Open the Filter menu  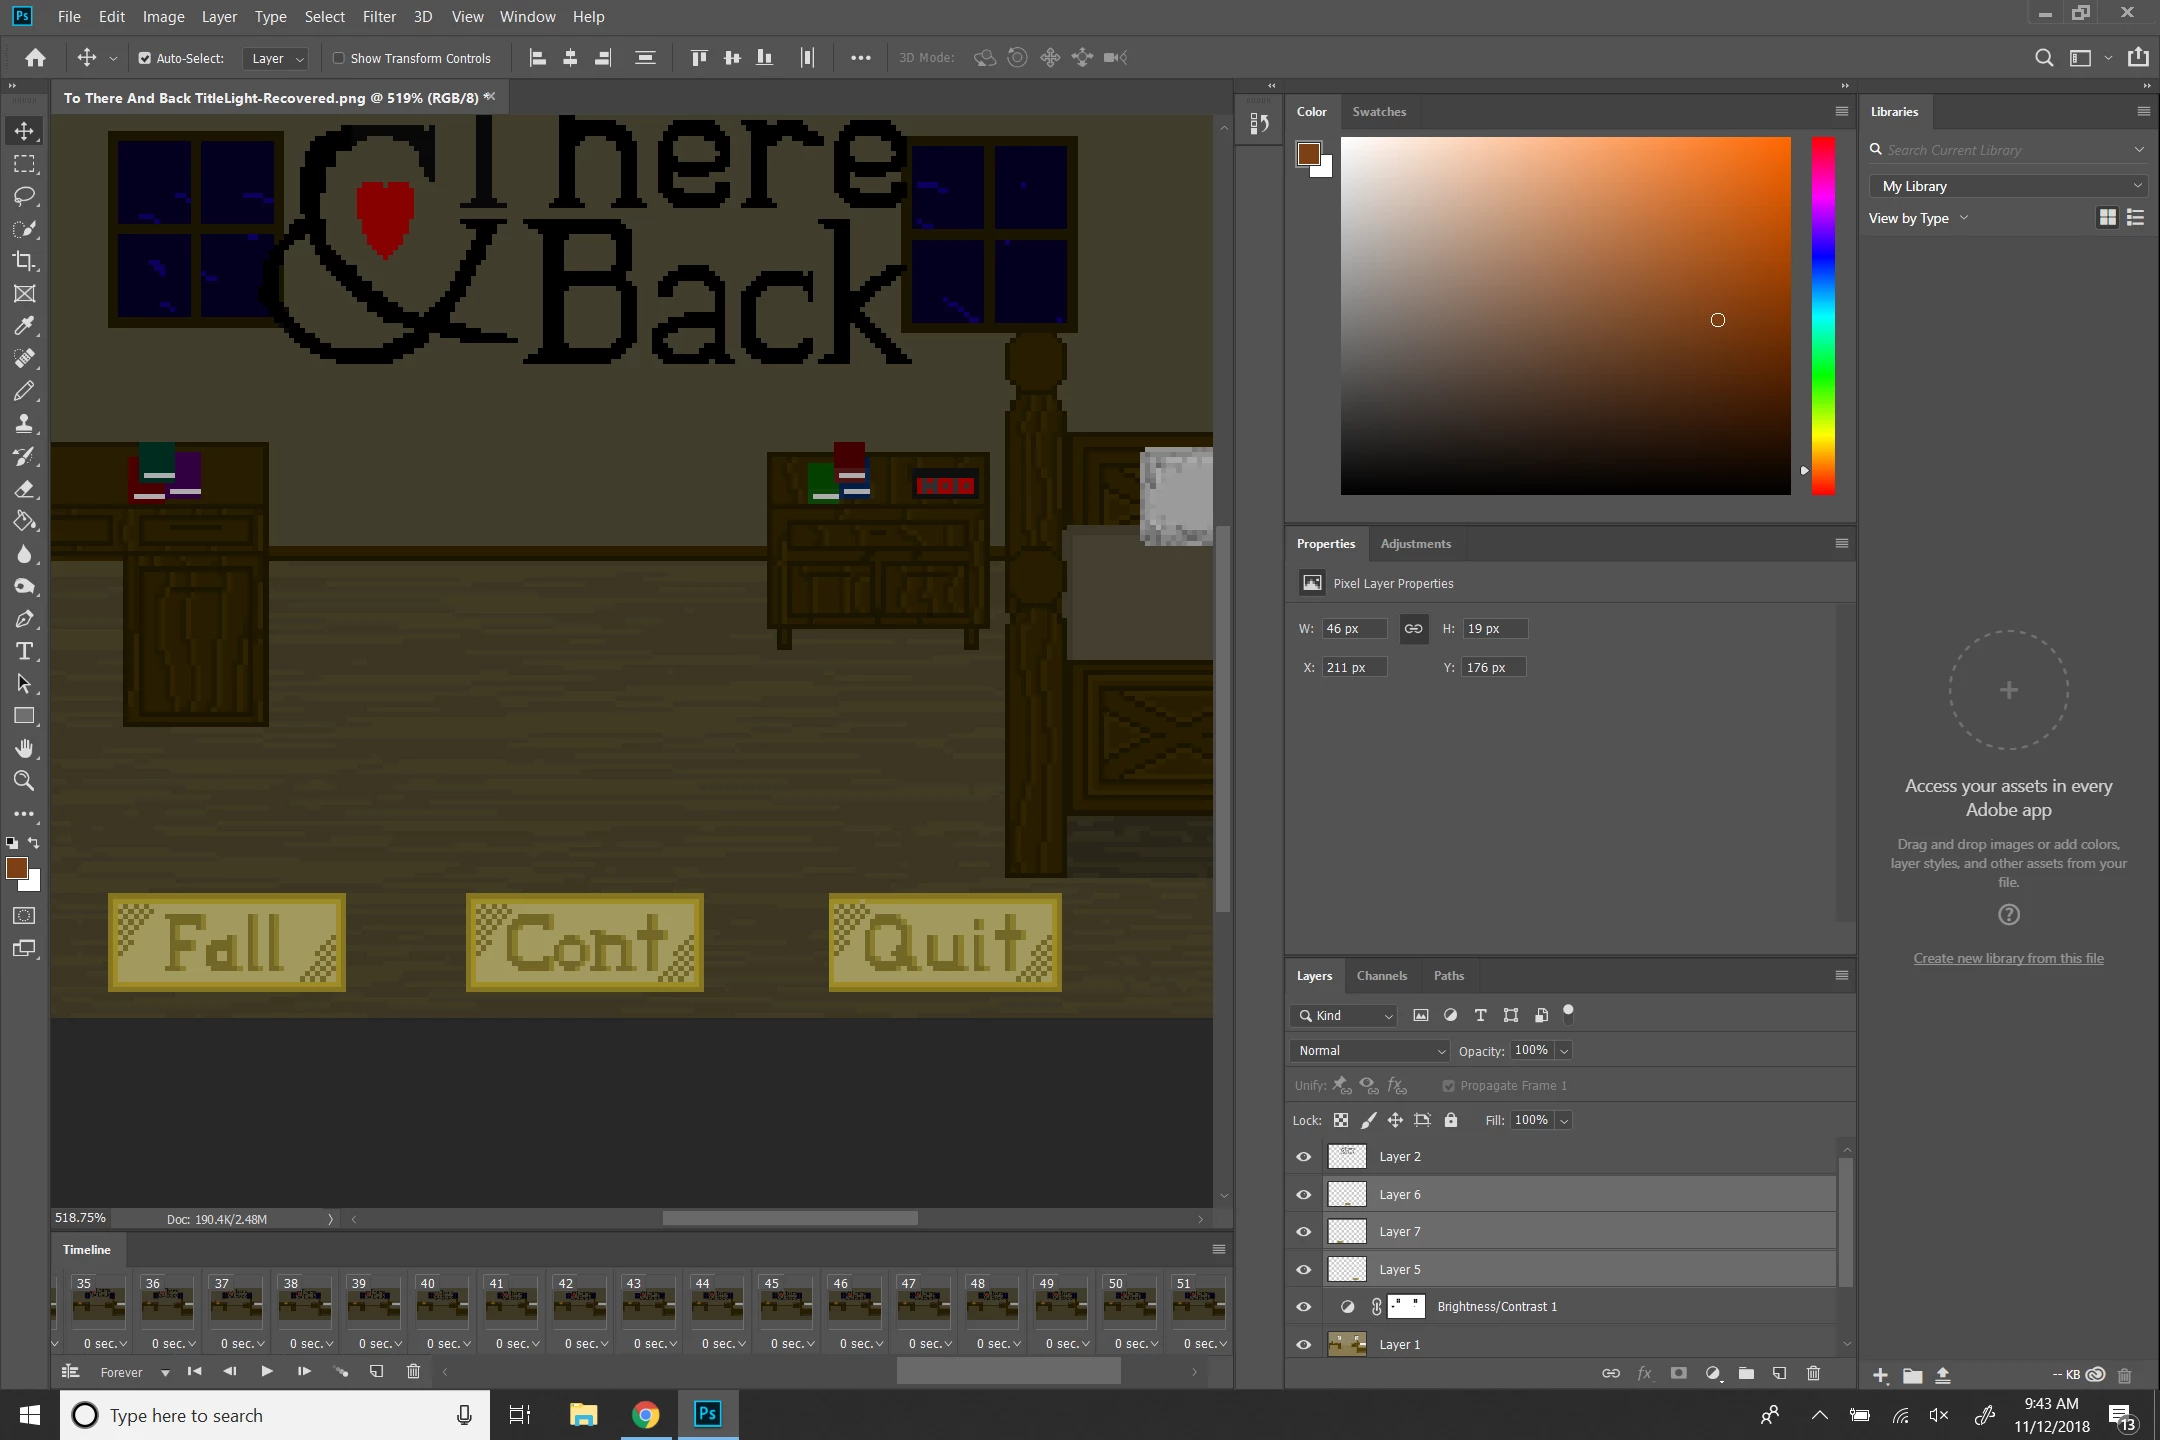(379, 16)
